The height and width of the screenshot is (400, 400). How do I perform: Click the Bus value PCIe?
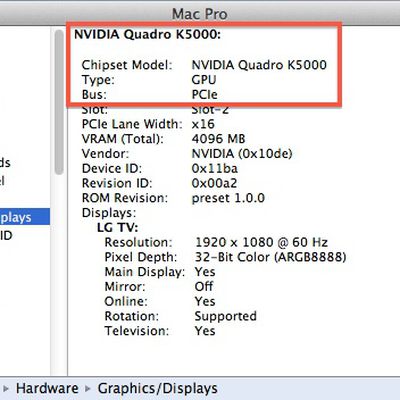204,94
